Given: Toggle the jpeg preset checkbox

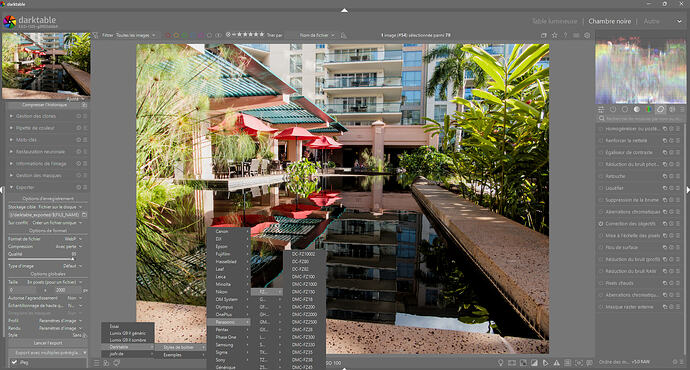Looking at the screenshot, I should point(15,363).
